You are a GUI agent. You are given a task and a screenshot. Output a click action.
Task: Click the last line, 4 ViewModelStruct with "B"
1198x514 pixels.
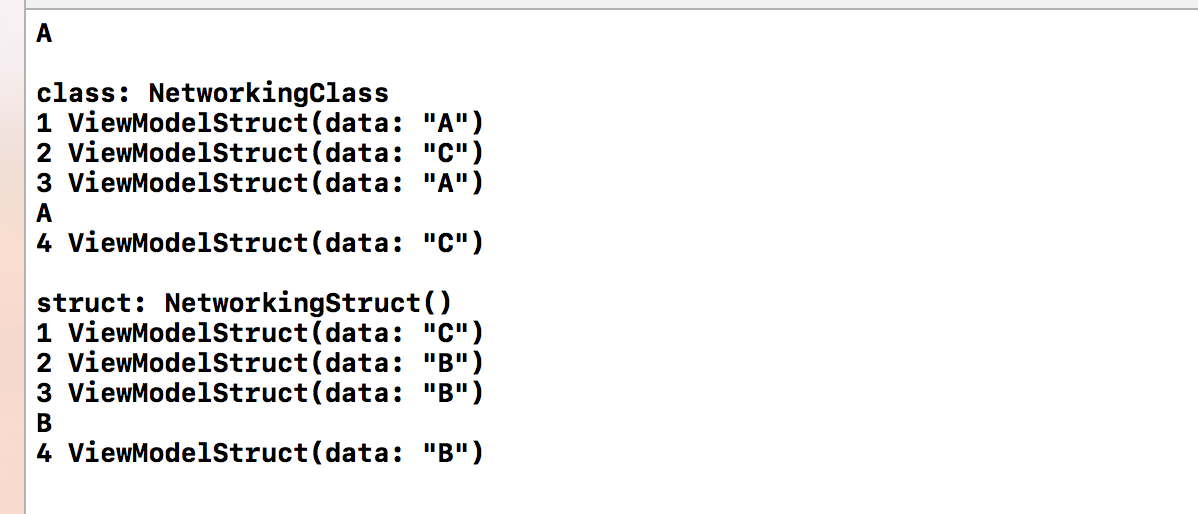tap(260, 453)
